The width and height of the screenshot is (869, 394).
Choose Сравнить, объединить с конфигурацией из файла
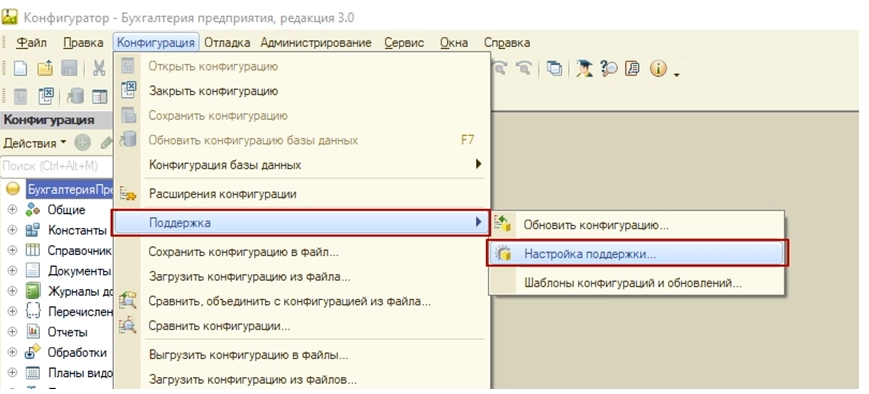coord(302,301)
